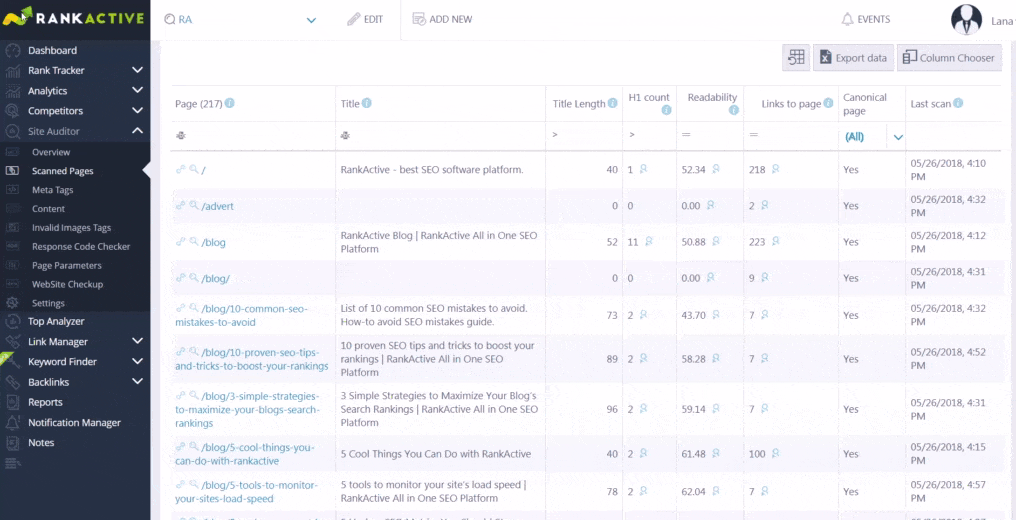Image resolution: width=1016 pixels, height=520 pixels.
Task: Click info icon next to Title Length
Action: coord(612,103)
